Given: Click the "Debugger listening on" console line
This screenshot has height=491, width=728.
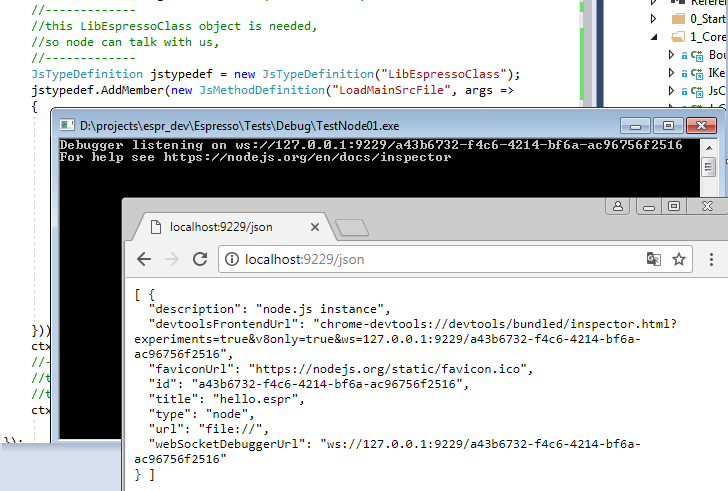Looking at the screenshot, I should coord(371,145).
